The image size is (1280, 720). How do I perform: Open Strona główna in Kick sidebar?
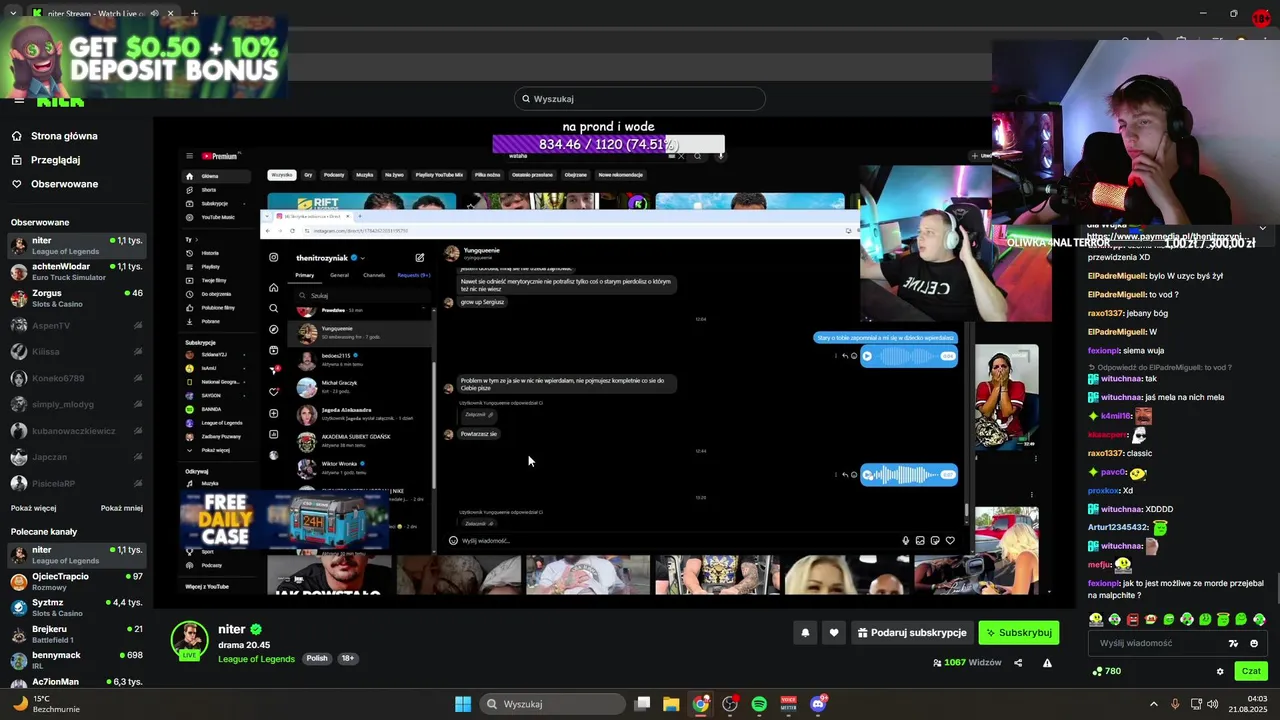pyautogui.click(x=64, y=136)
